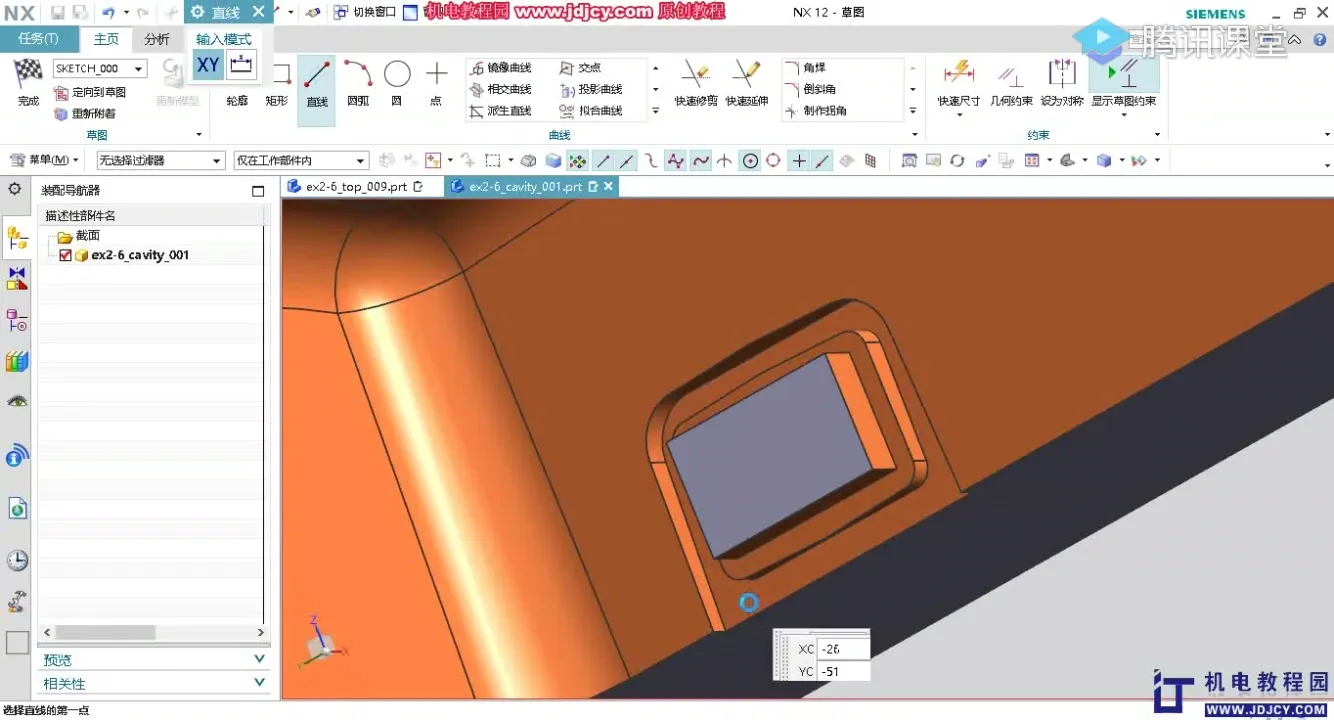Choose the 快速修剪 quick trim tool
The width and height of the screenshot is (1334, 720).
click(x=695, y=77)
